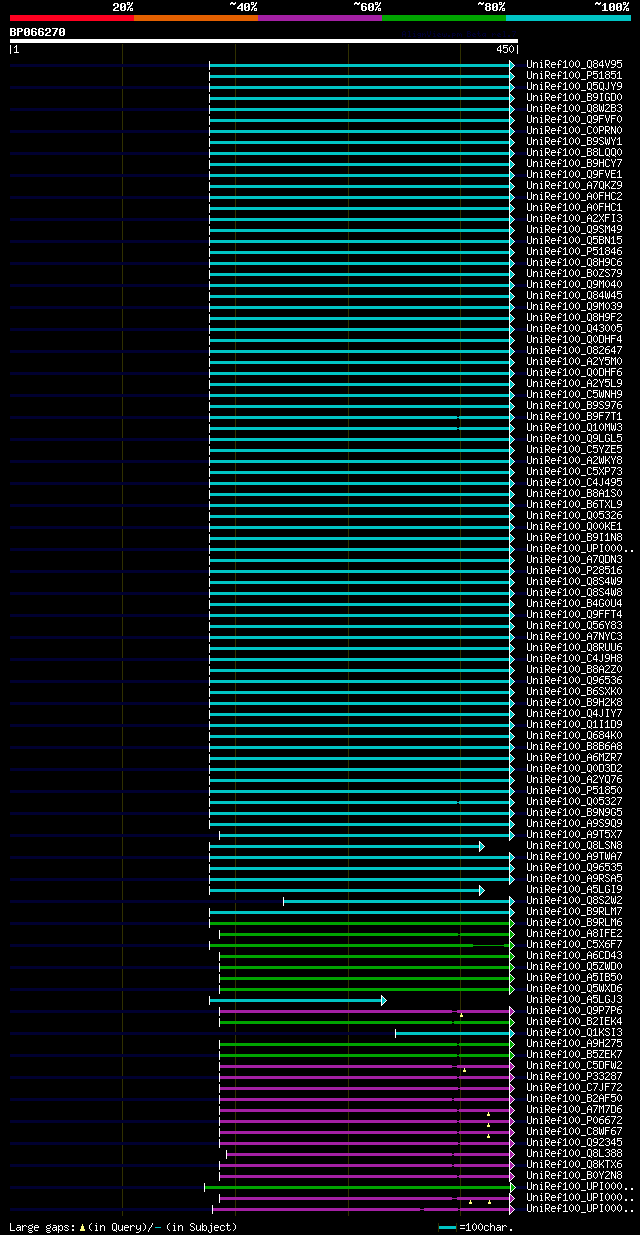Click the UniRef100_Q10MW3 entry
Viewport: 640px width, 1235px height.
[x=574, y=427]
